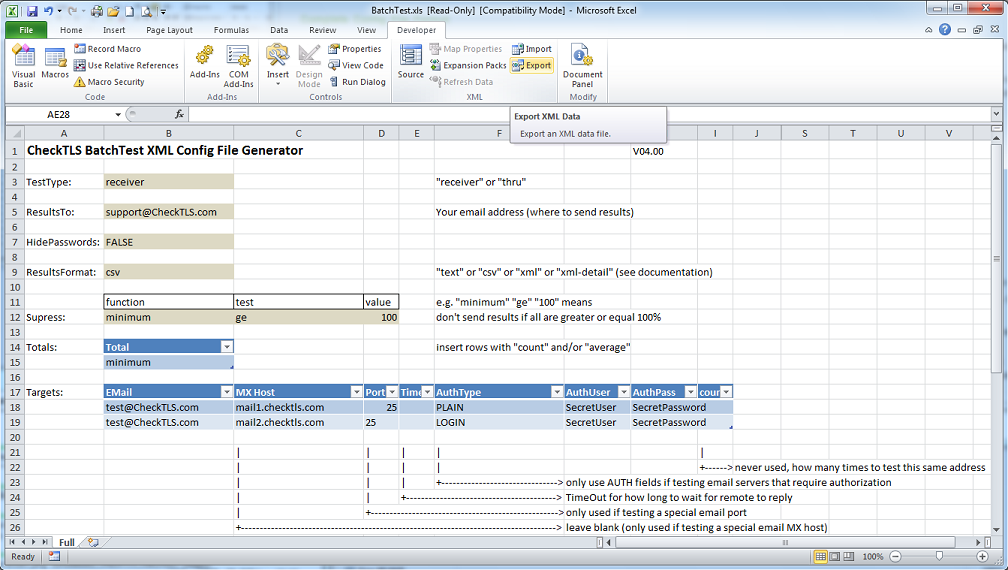The image size is (1008, 570).
Task: Open the View tab
Action: coord(366,30)
